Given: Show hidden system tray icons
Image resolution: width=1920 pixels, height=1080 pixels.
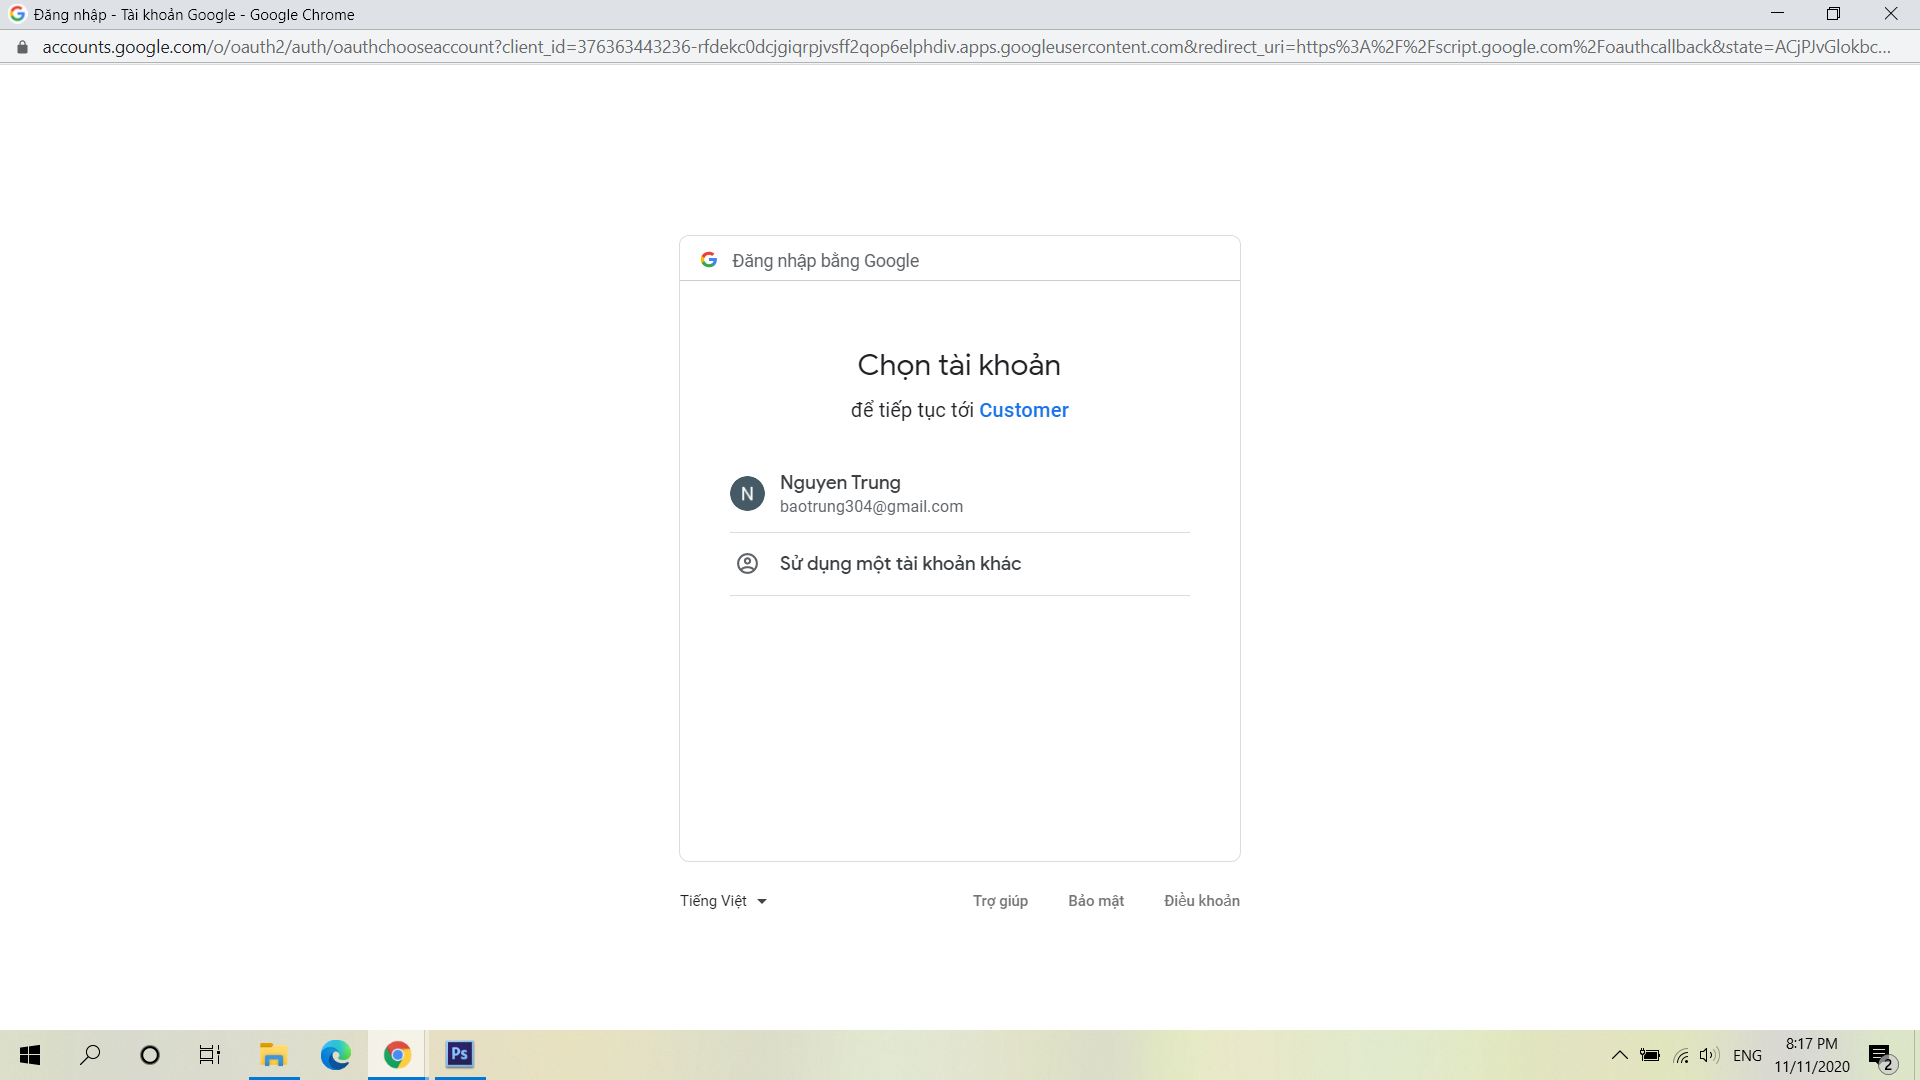Looking at the screenshot, I should tap(1619, 1055).
